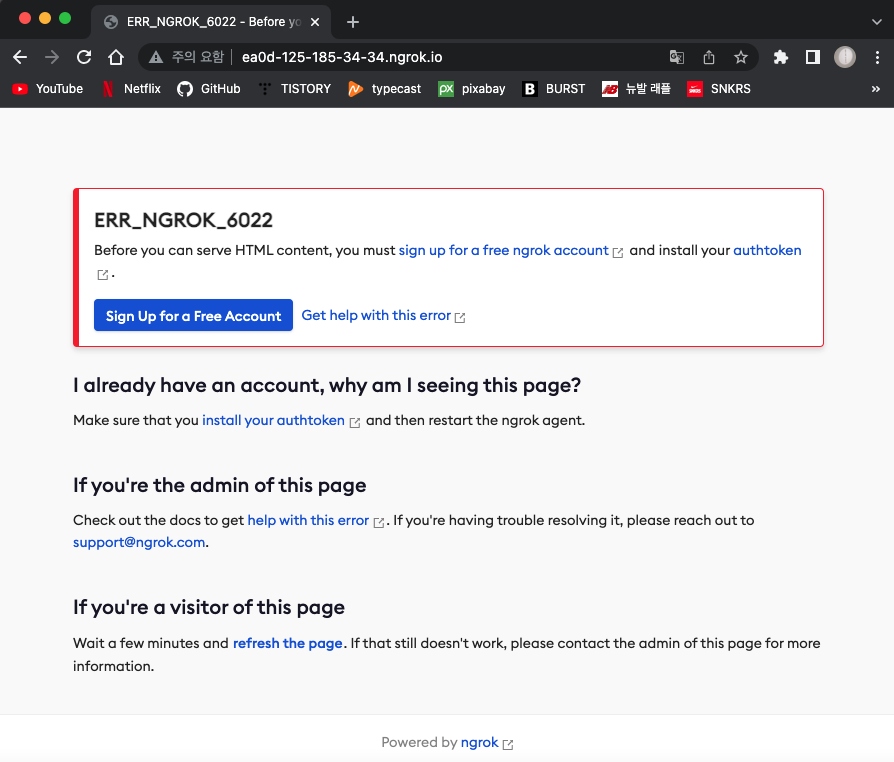
Task: Click Sign Up for a Free Account
Action: [193, 315]
